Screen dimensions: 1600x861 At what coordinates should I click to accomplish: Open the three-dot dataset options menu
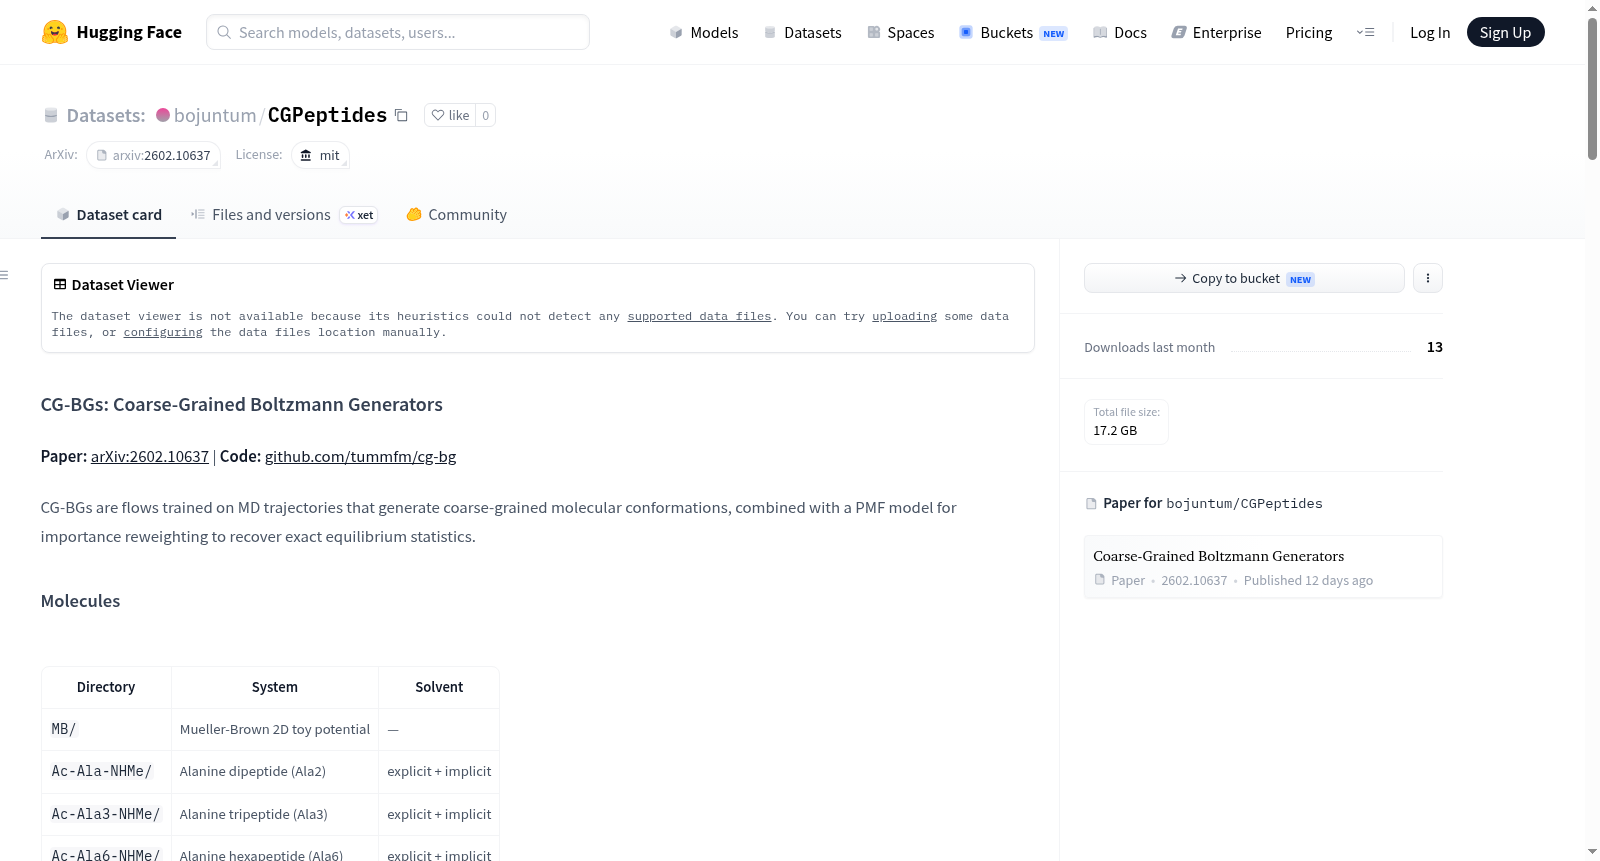(1428, 278)
